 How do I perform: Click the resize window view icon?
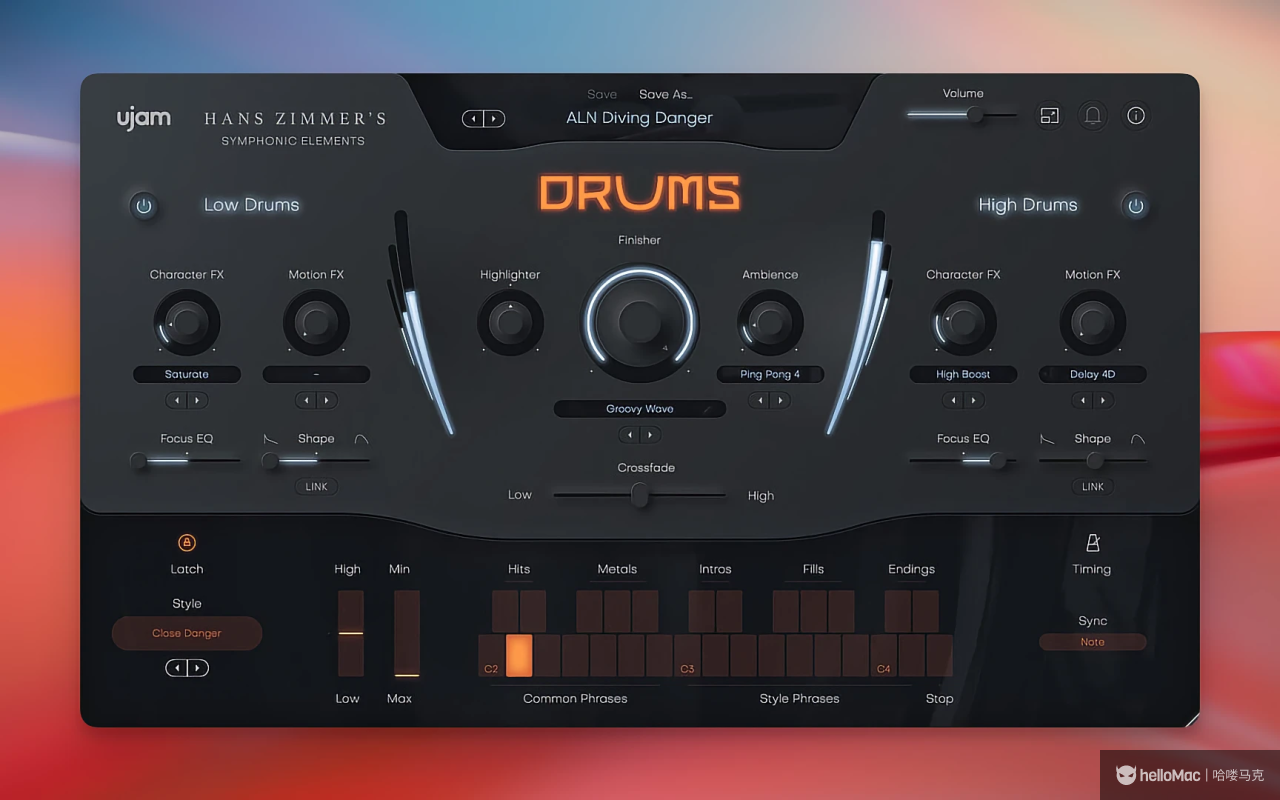click(x=1049, y=116)
